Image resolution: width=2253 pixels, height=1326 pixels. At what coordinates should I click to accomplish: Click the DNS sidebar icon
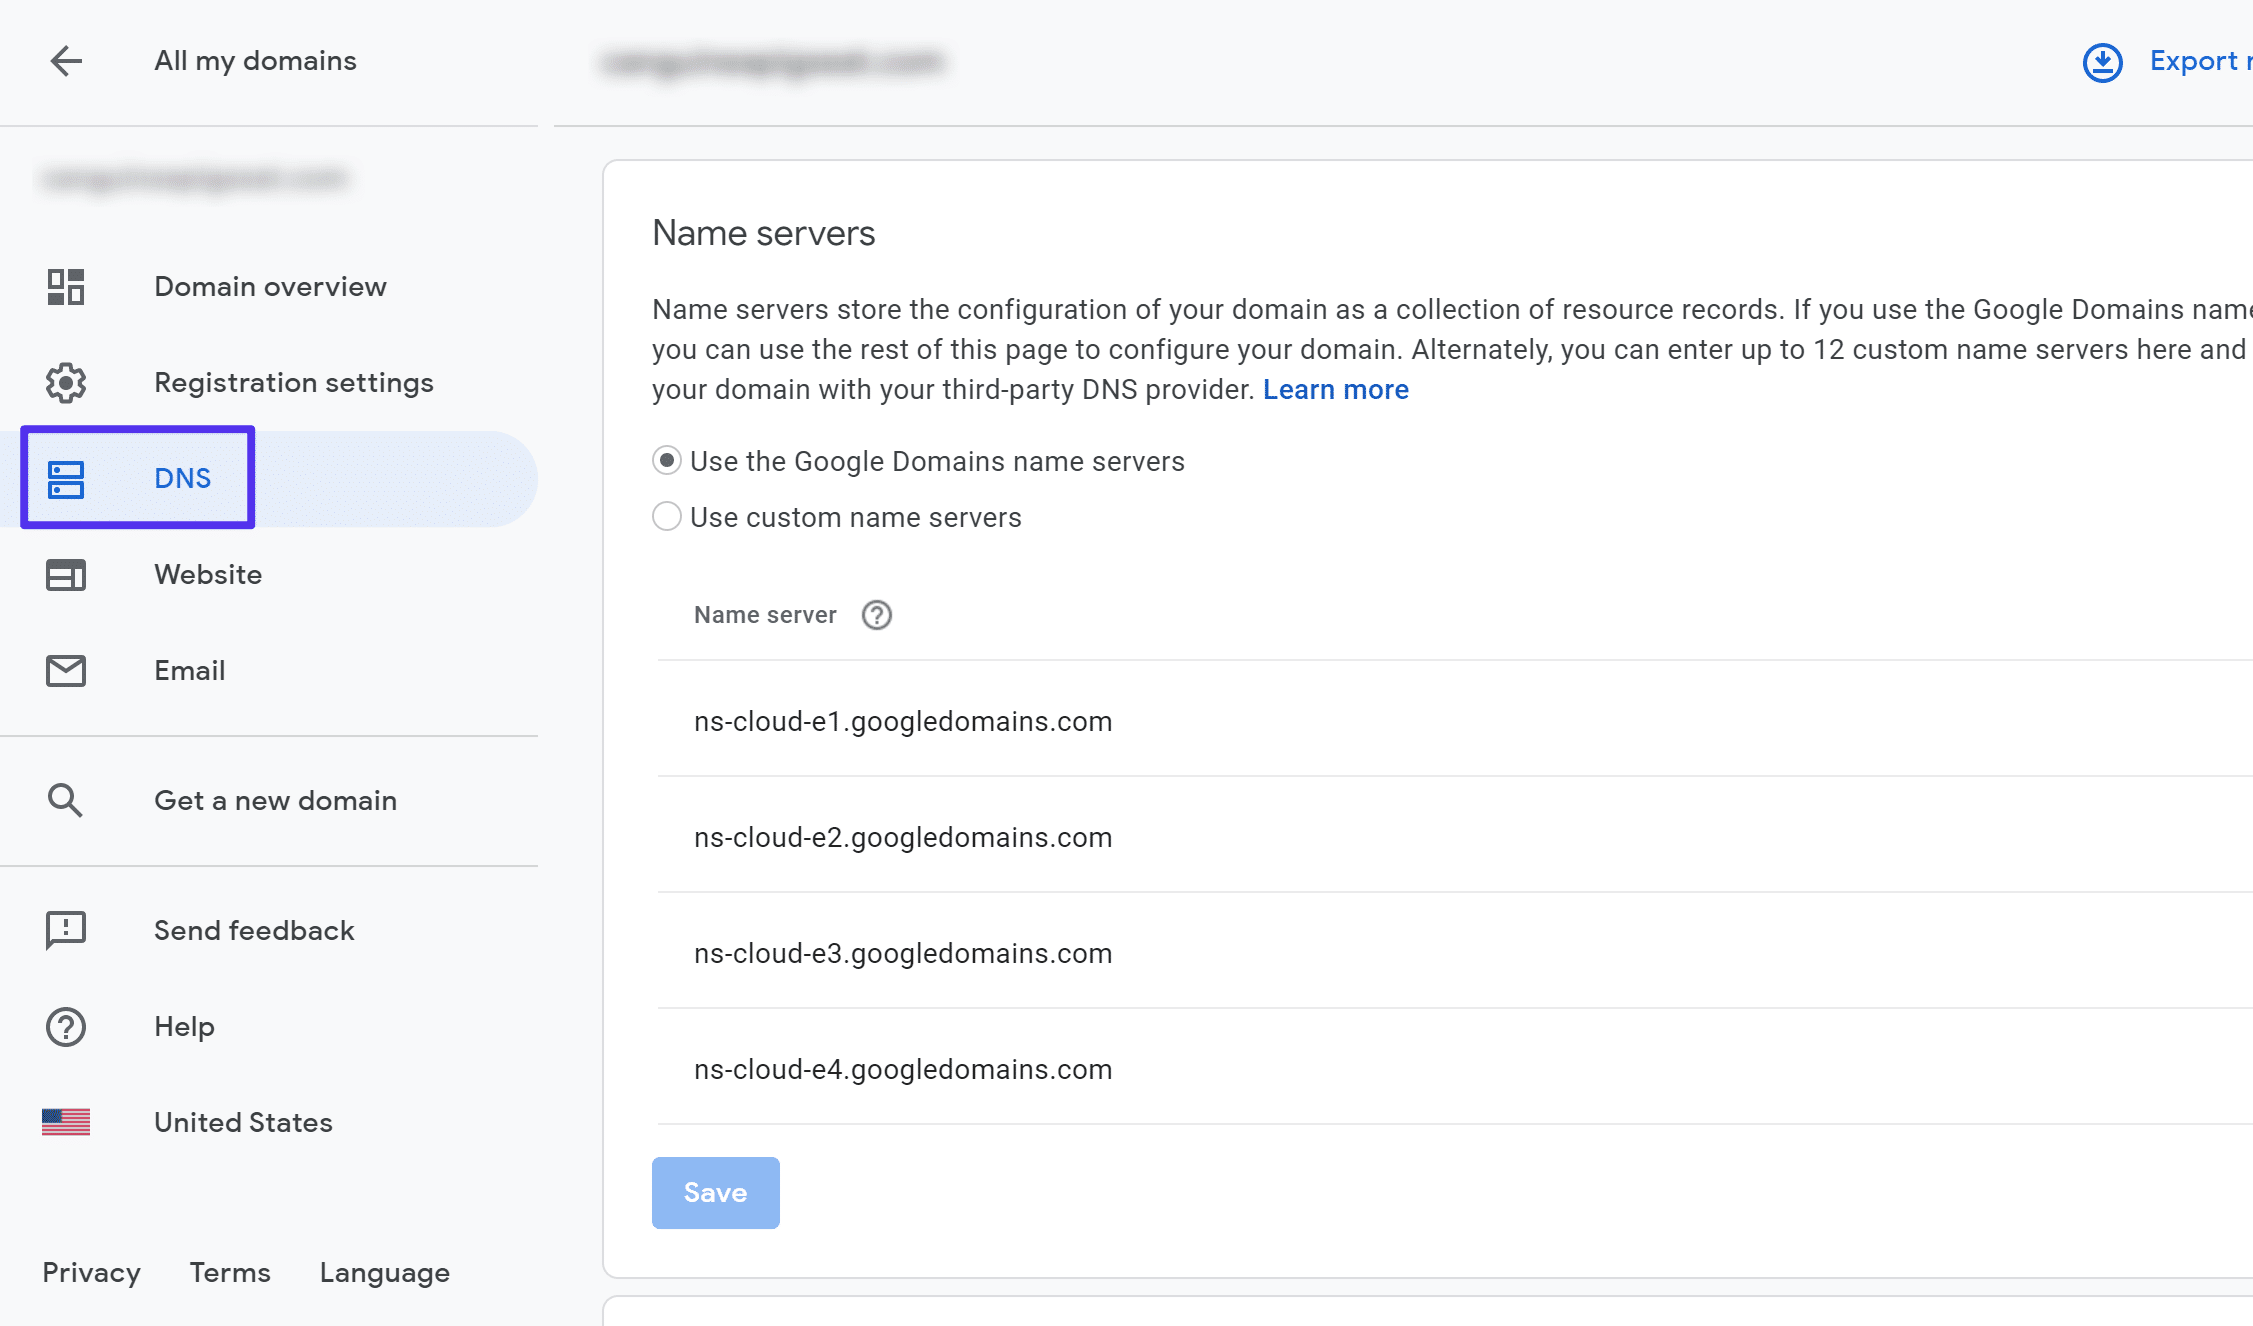66,477
